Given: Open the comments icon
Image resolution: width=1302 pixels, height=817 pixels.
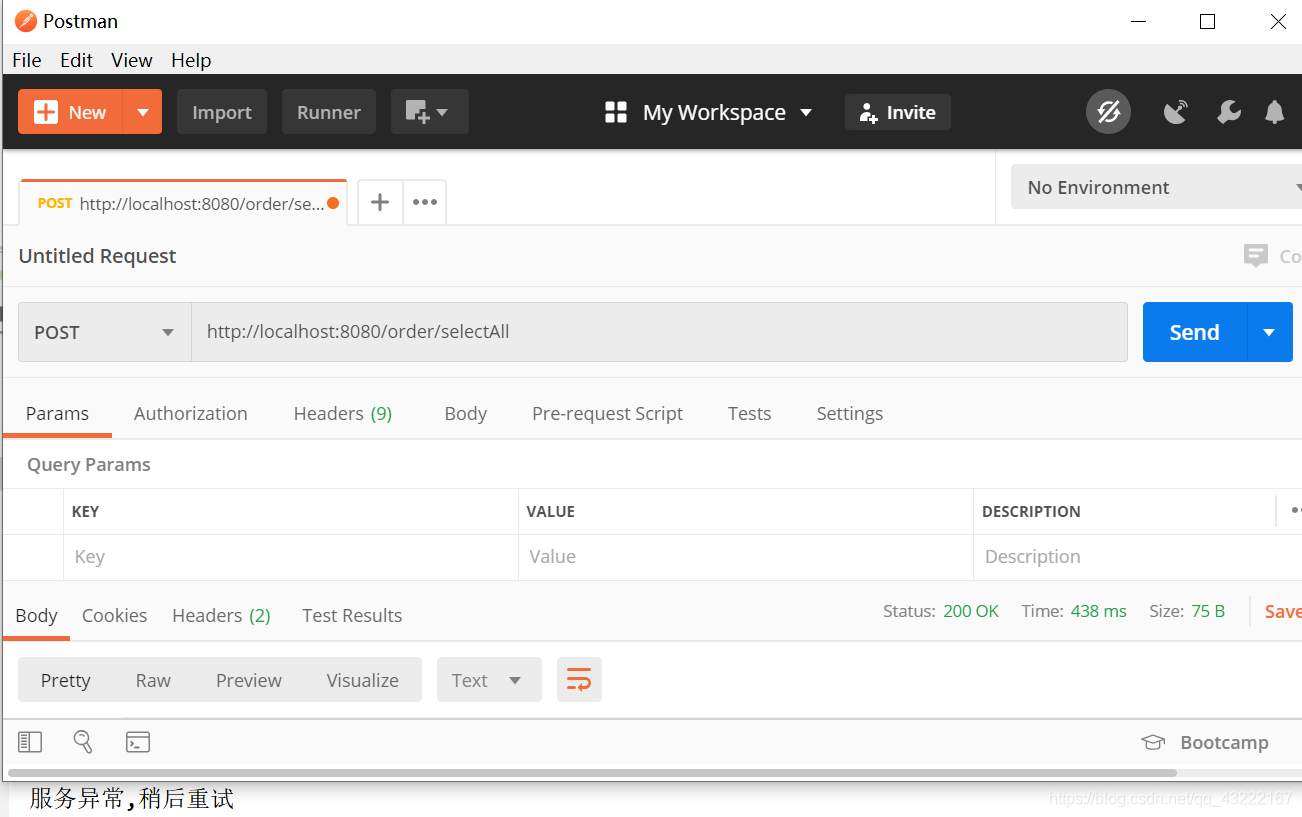Looking at the screenshot, I should [x=1255, y=256].
